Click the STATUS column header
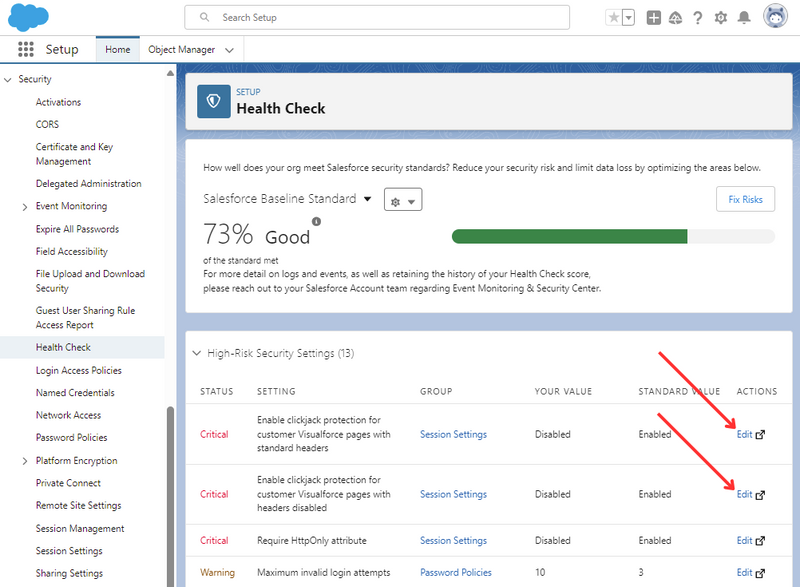This screenshot has height=587, width=800. (216, 392)
